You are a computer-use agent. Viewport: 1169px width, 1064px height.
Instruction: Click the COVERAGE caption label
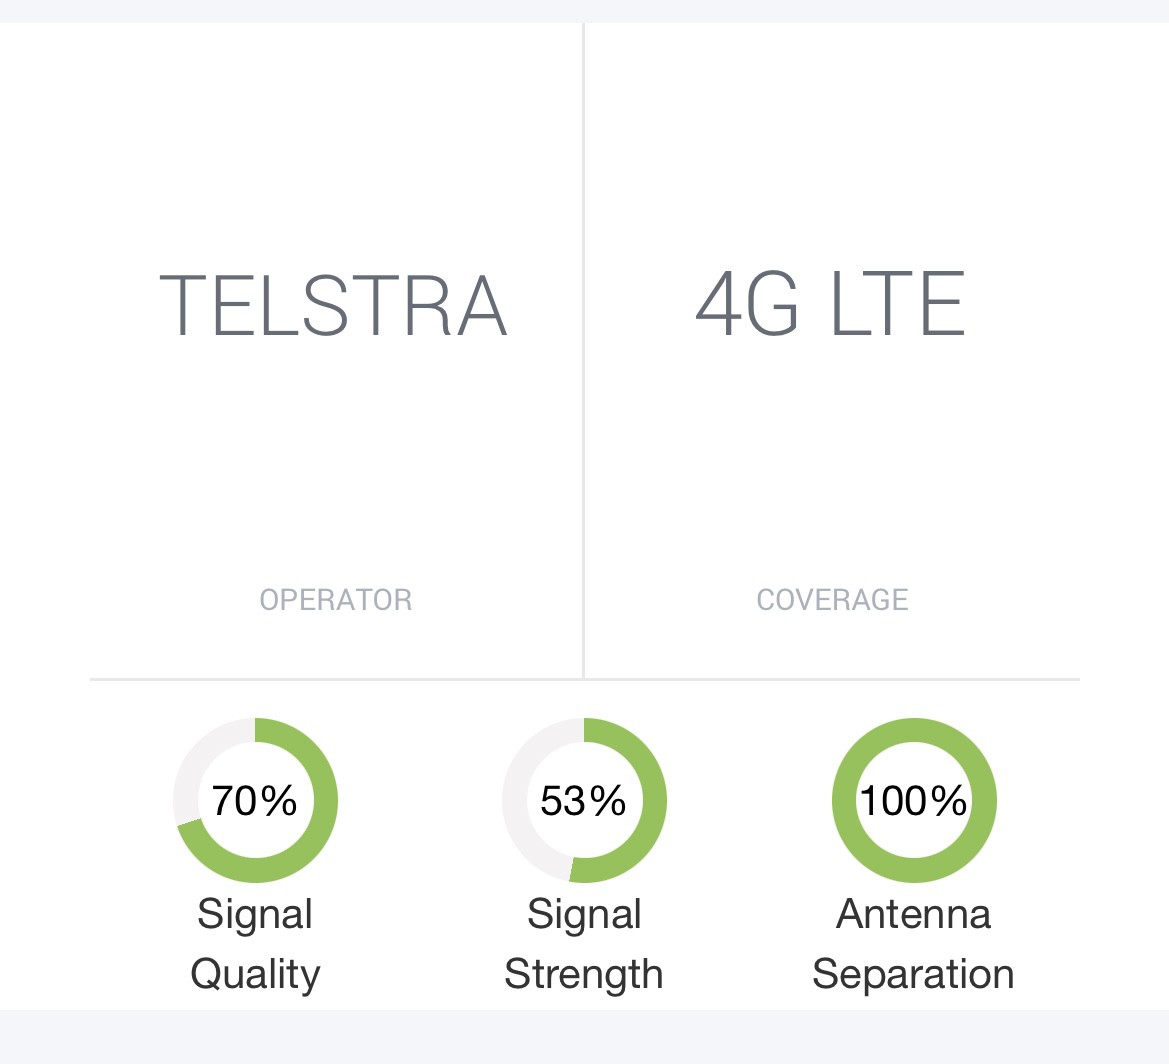tap(832, 600)
